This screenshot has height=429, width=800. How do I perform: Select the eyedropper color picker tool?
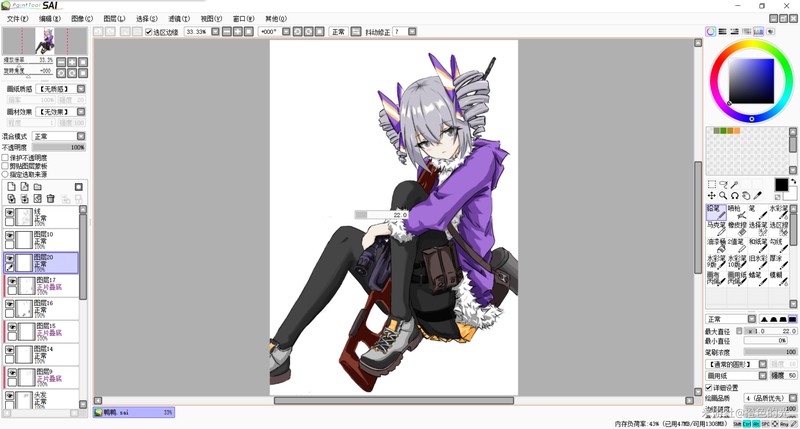tap(758, 196)
